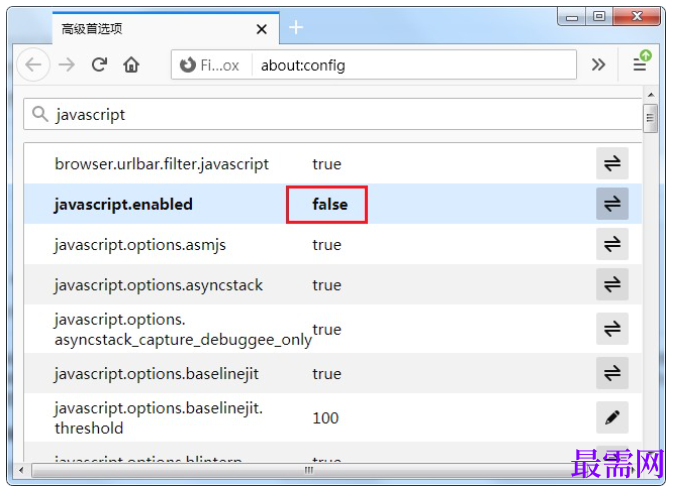This screenshot has height=495, width=683.
Task: Toggle javascript.options.asmjs value
Action: click(612, 244)
